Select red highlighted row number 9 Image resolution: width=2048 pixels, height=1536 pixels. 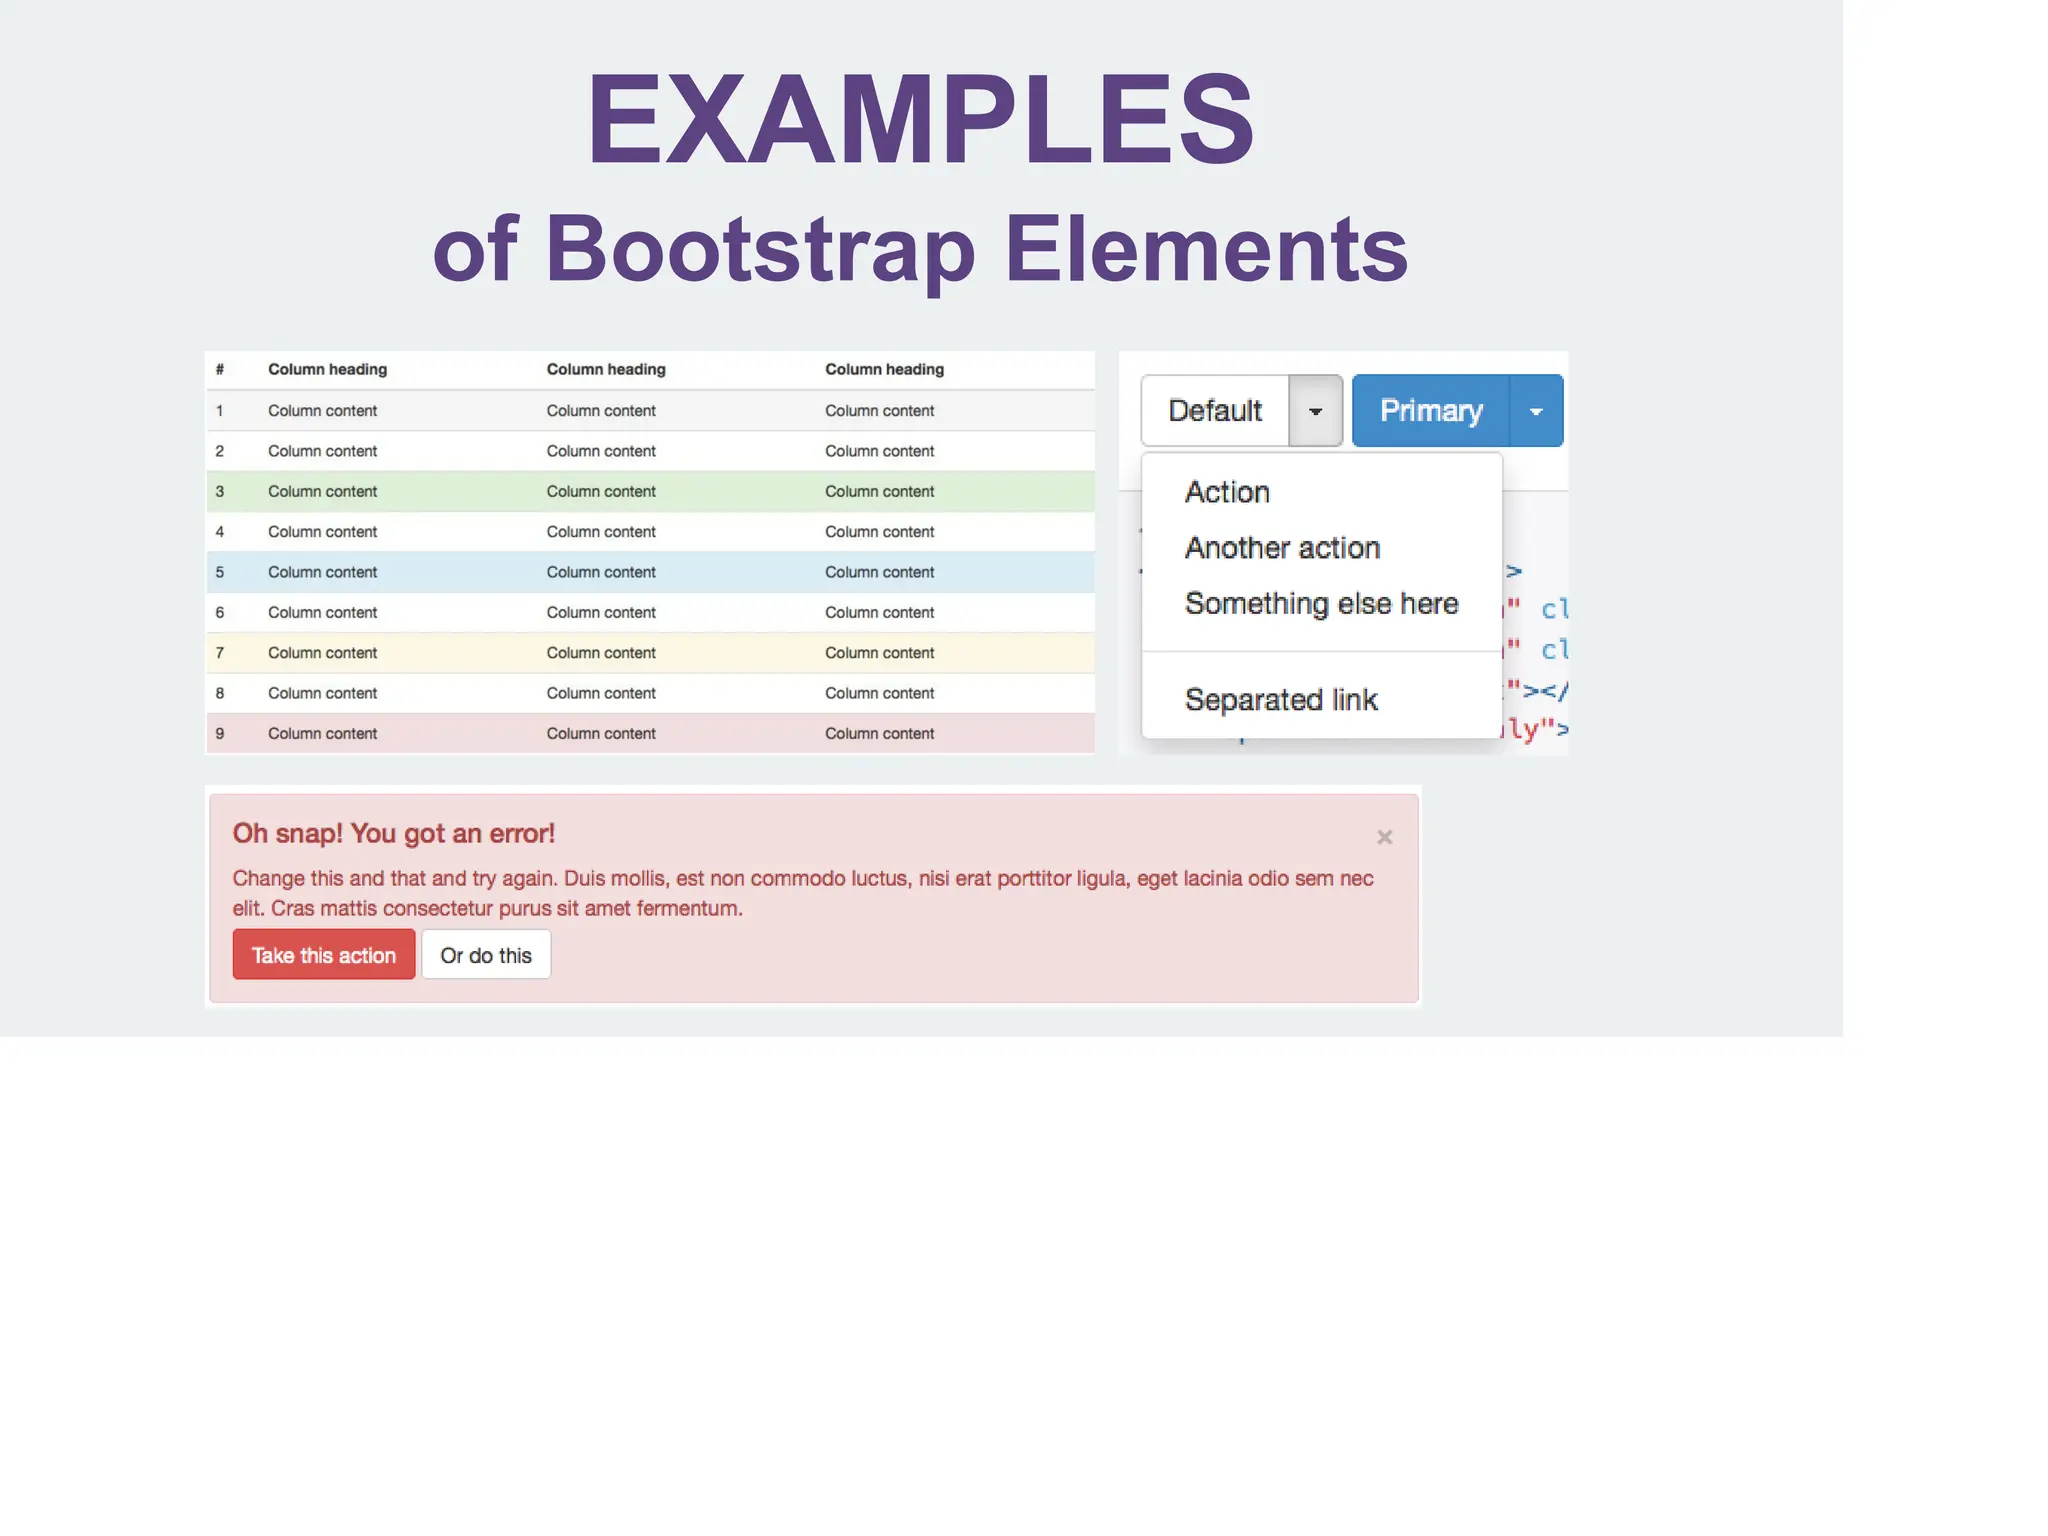(650, 733)
